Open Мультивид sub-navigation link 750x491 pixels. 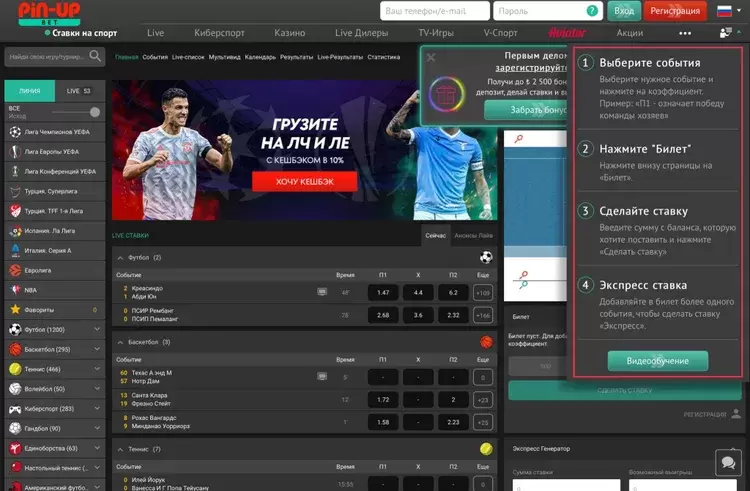click(224, 57)
